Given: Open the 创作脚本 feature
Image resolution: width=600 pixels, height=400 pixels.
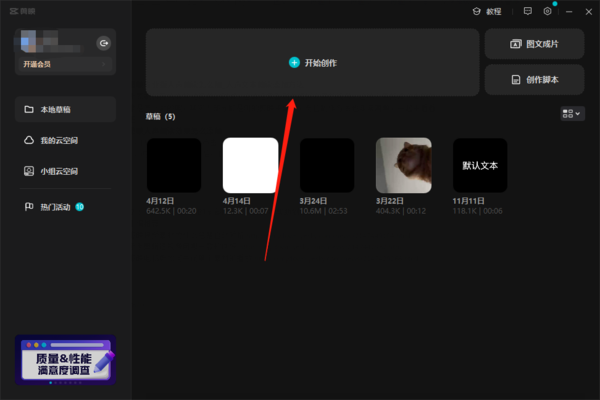Looking at the screenshot, I should 534,80.
